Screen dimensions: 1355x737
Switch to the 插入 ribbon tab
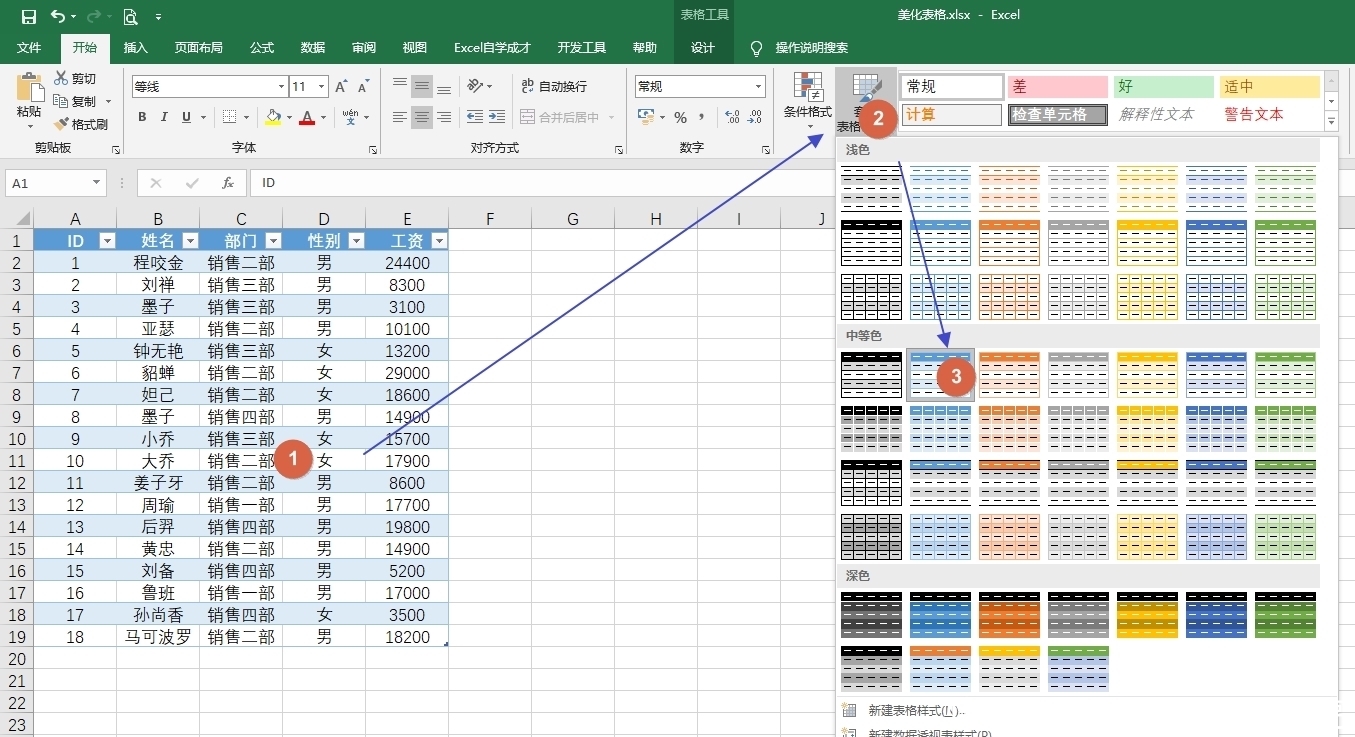(135, 47)
